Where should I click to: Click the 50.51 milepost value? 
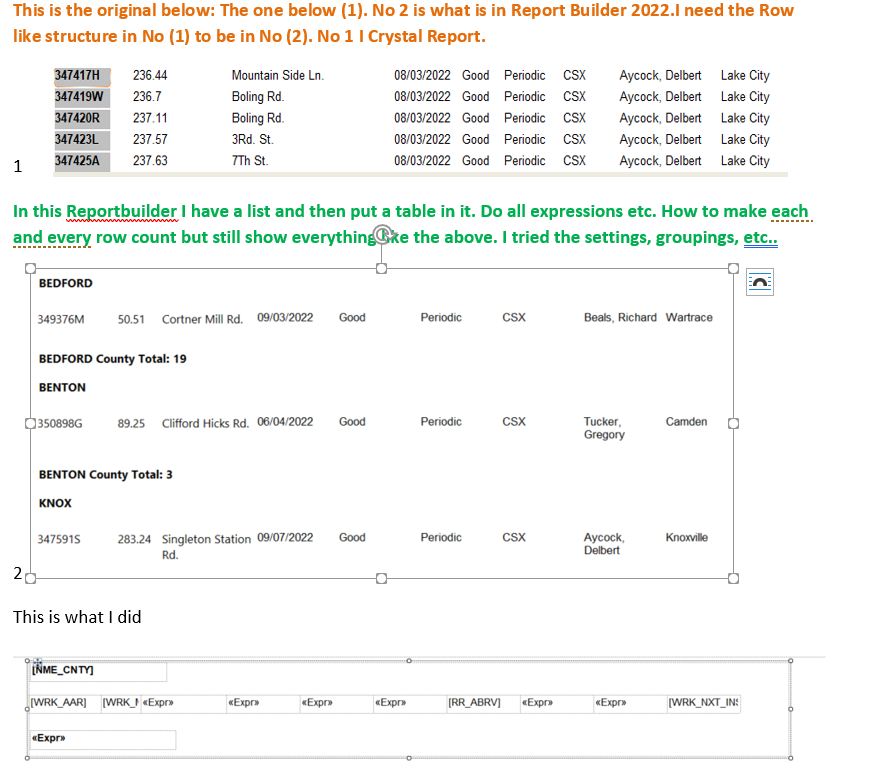coord(131,320)
